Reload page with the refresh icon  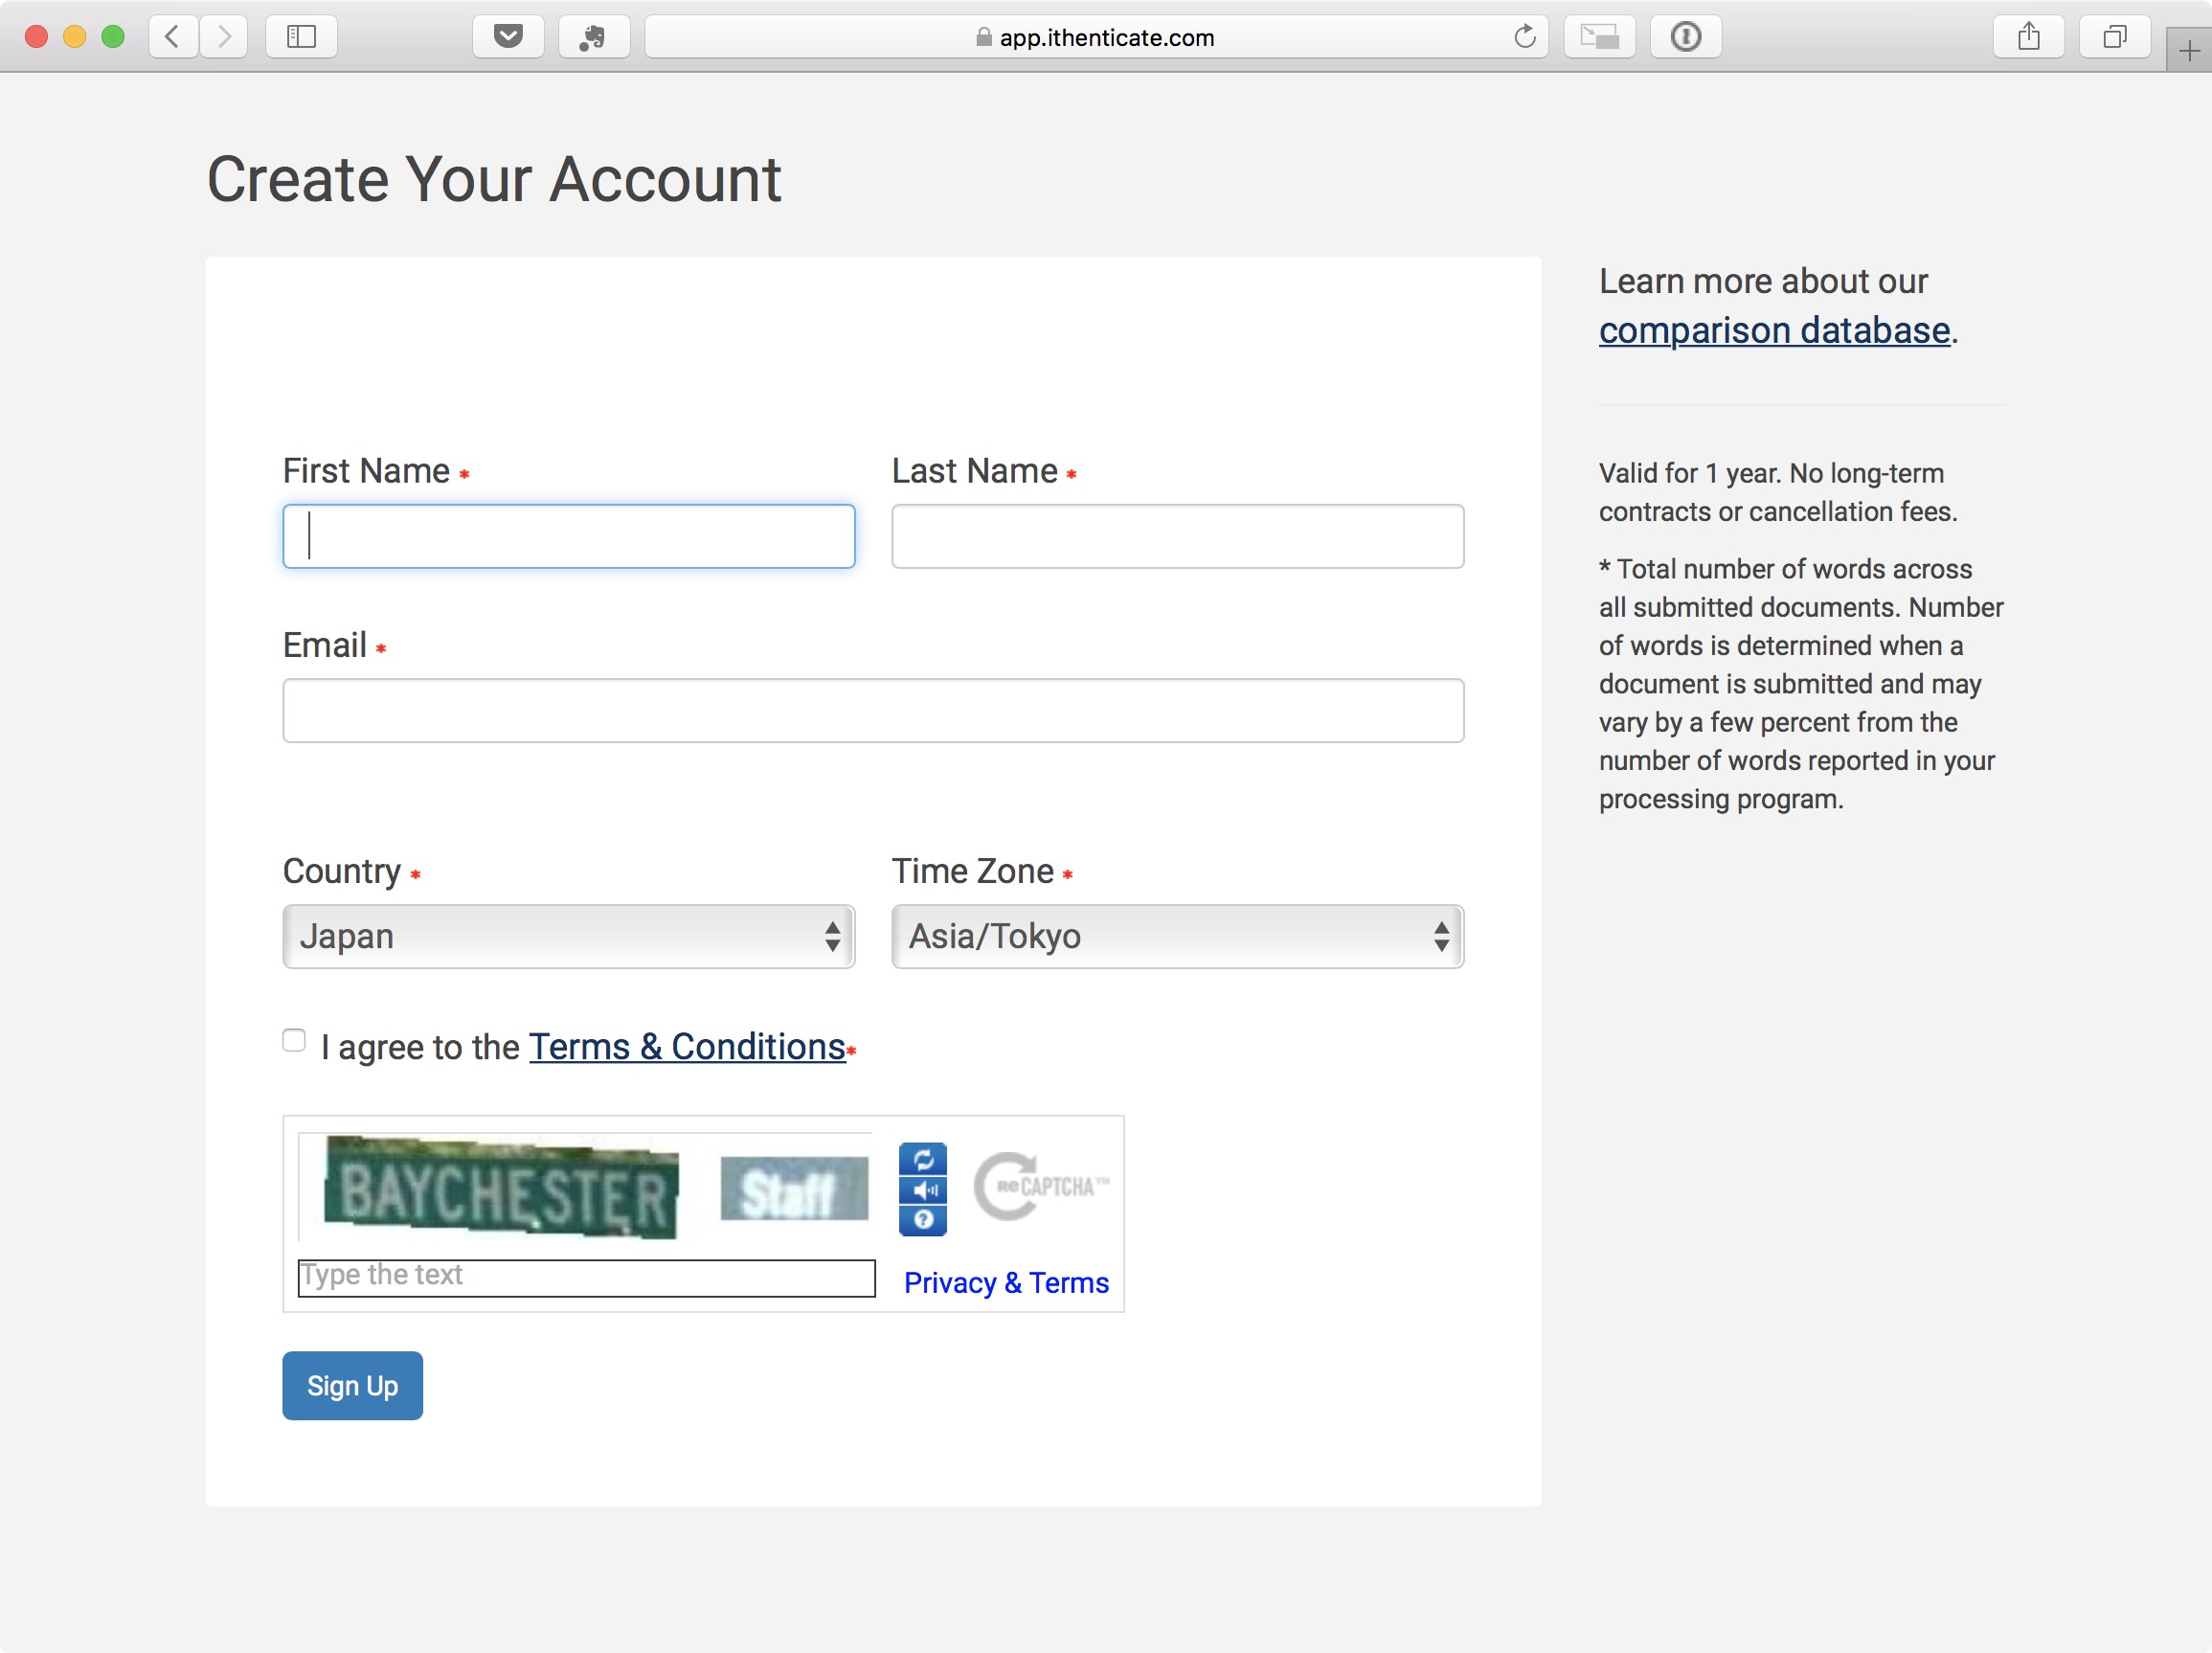1524,37
